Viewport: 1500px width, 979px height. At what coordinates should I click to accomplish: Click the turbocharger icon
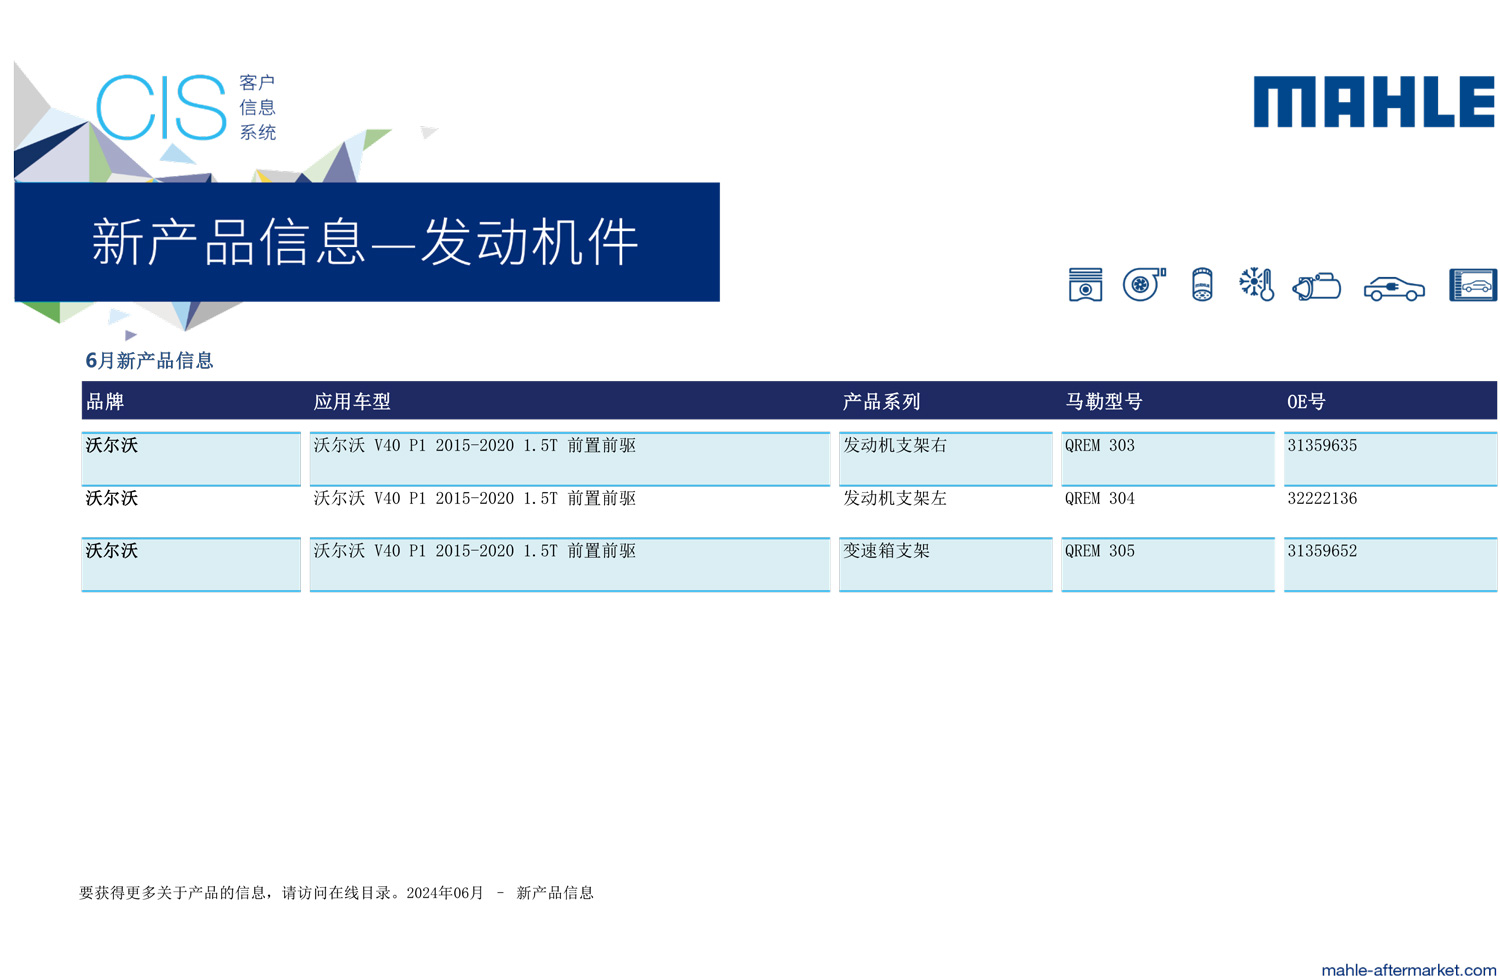pos(1144,284)
